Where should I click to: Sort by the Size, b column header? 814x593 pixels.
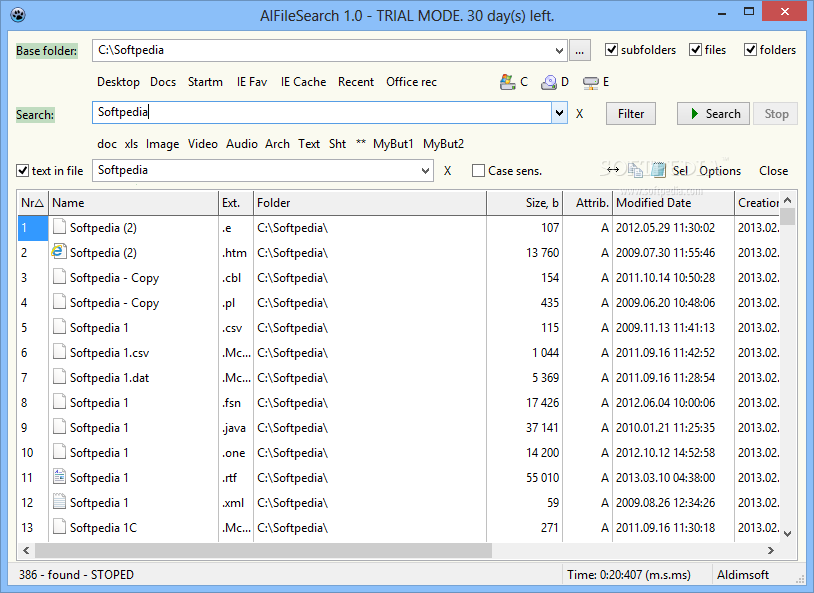pyautogui.click(x=524, y=203)
